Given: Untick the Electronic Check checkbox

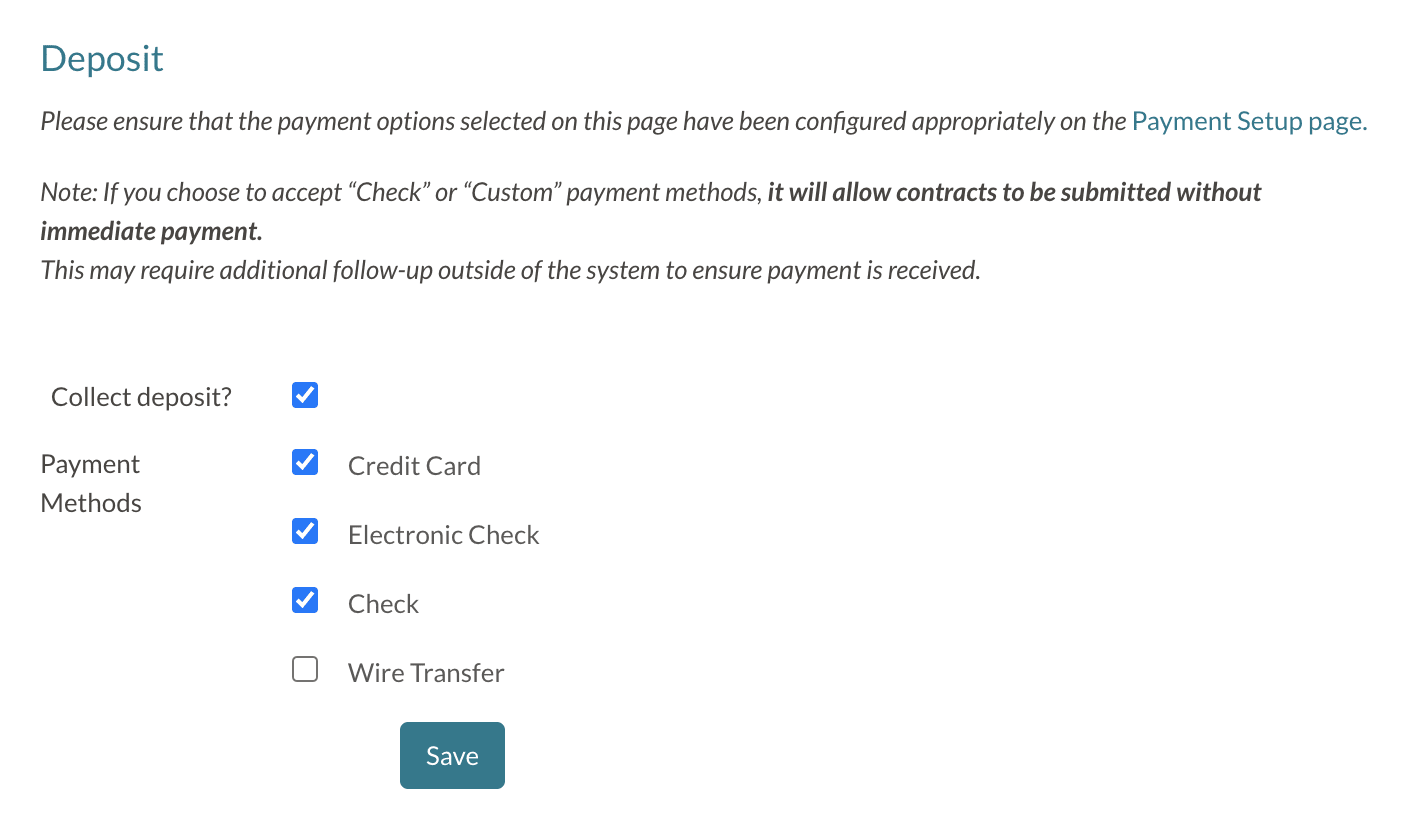Looking at the screenshot, I should [305, 532].
